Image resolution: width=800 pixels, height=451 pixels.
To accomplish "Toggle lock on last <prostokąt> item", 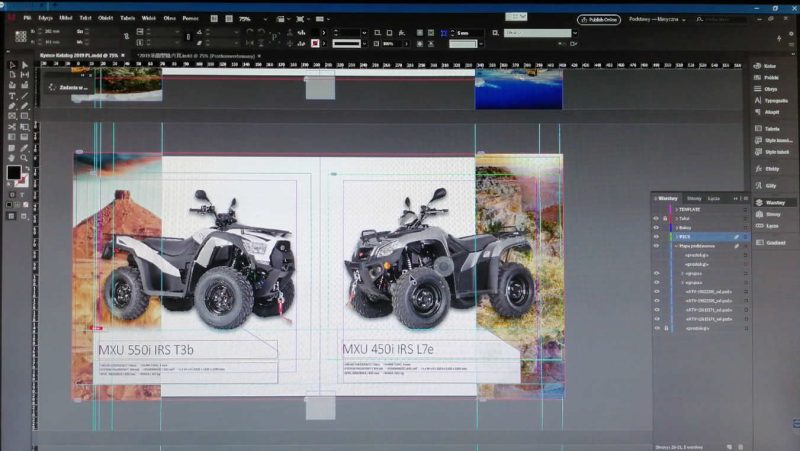I will pyautogui.click(x=666, y=328).
